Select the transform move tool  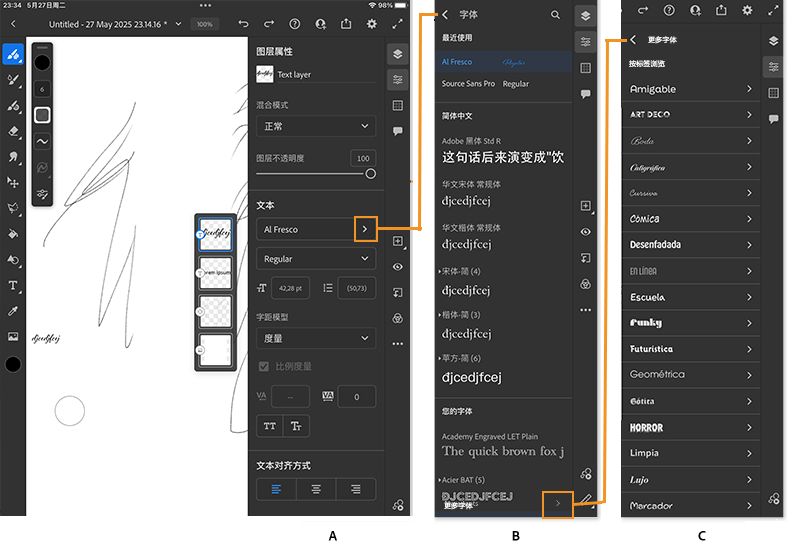(13, 183)
